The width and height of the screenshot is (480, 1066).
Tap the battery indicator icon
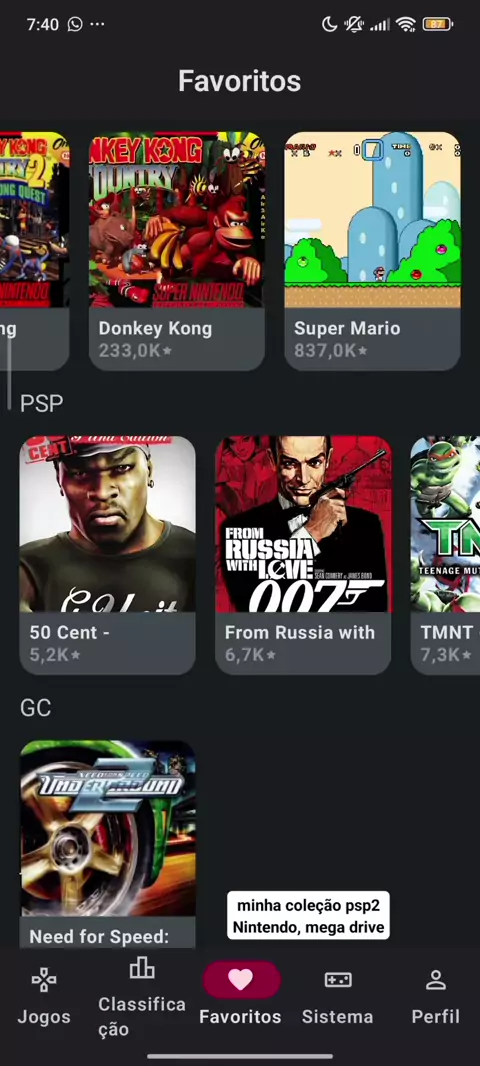(x=437, y=24)
